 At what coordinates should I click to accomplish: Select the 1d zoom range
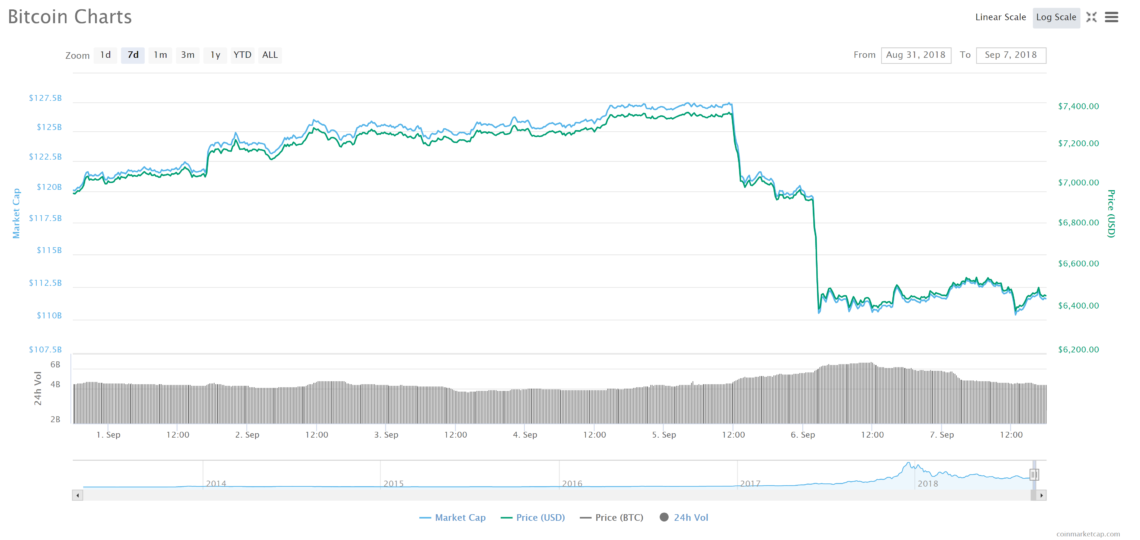105,55
